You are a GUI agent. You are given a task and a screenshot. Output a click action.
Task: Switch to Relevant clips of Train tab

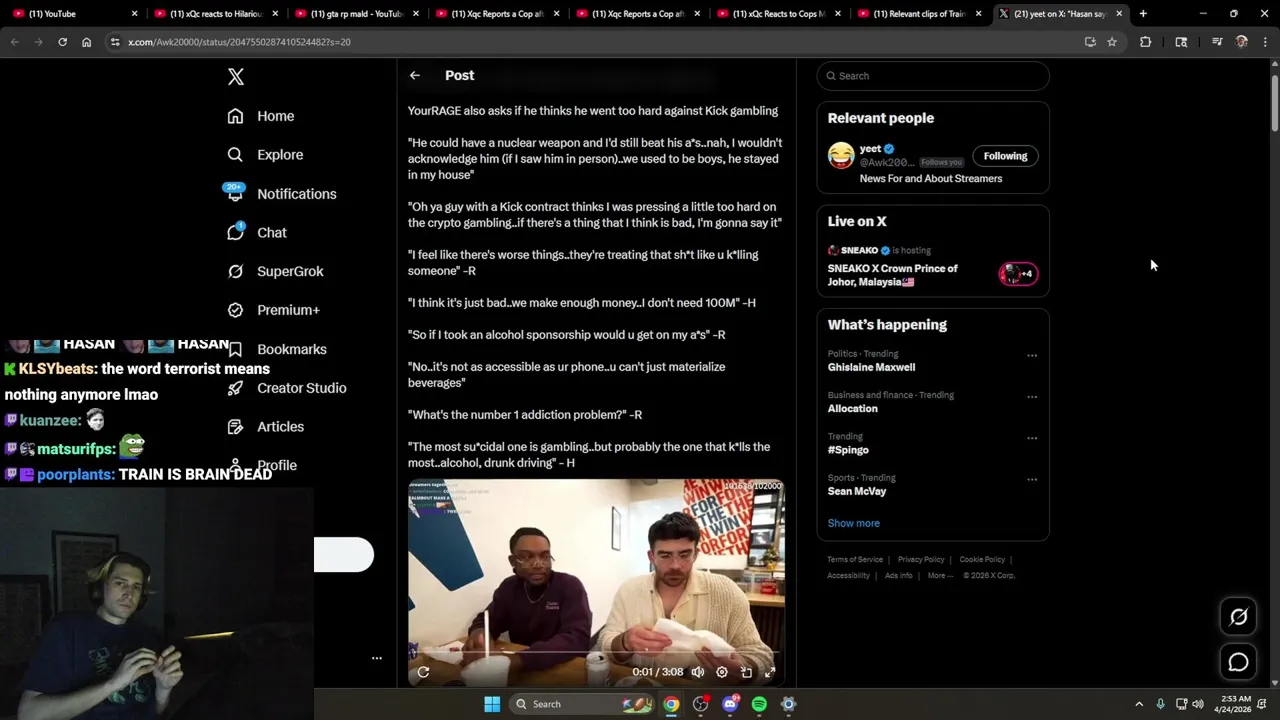(x=918, y=14)
